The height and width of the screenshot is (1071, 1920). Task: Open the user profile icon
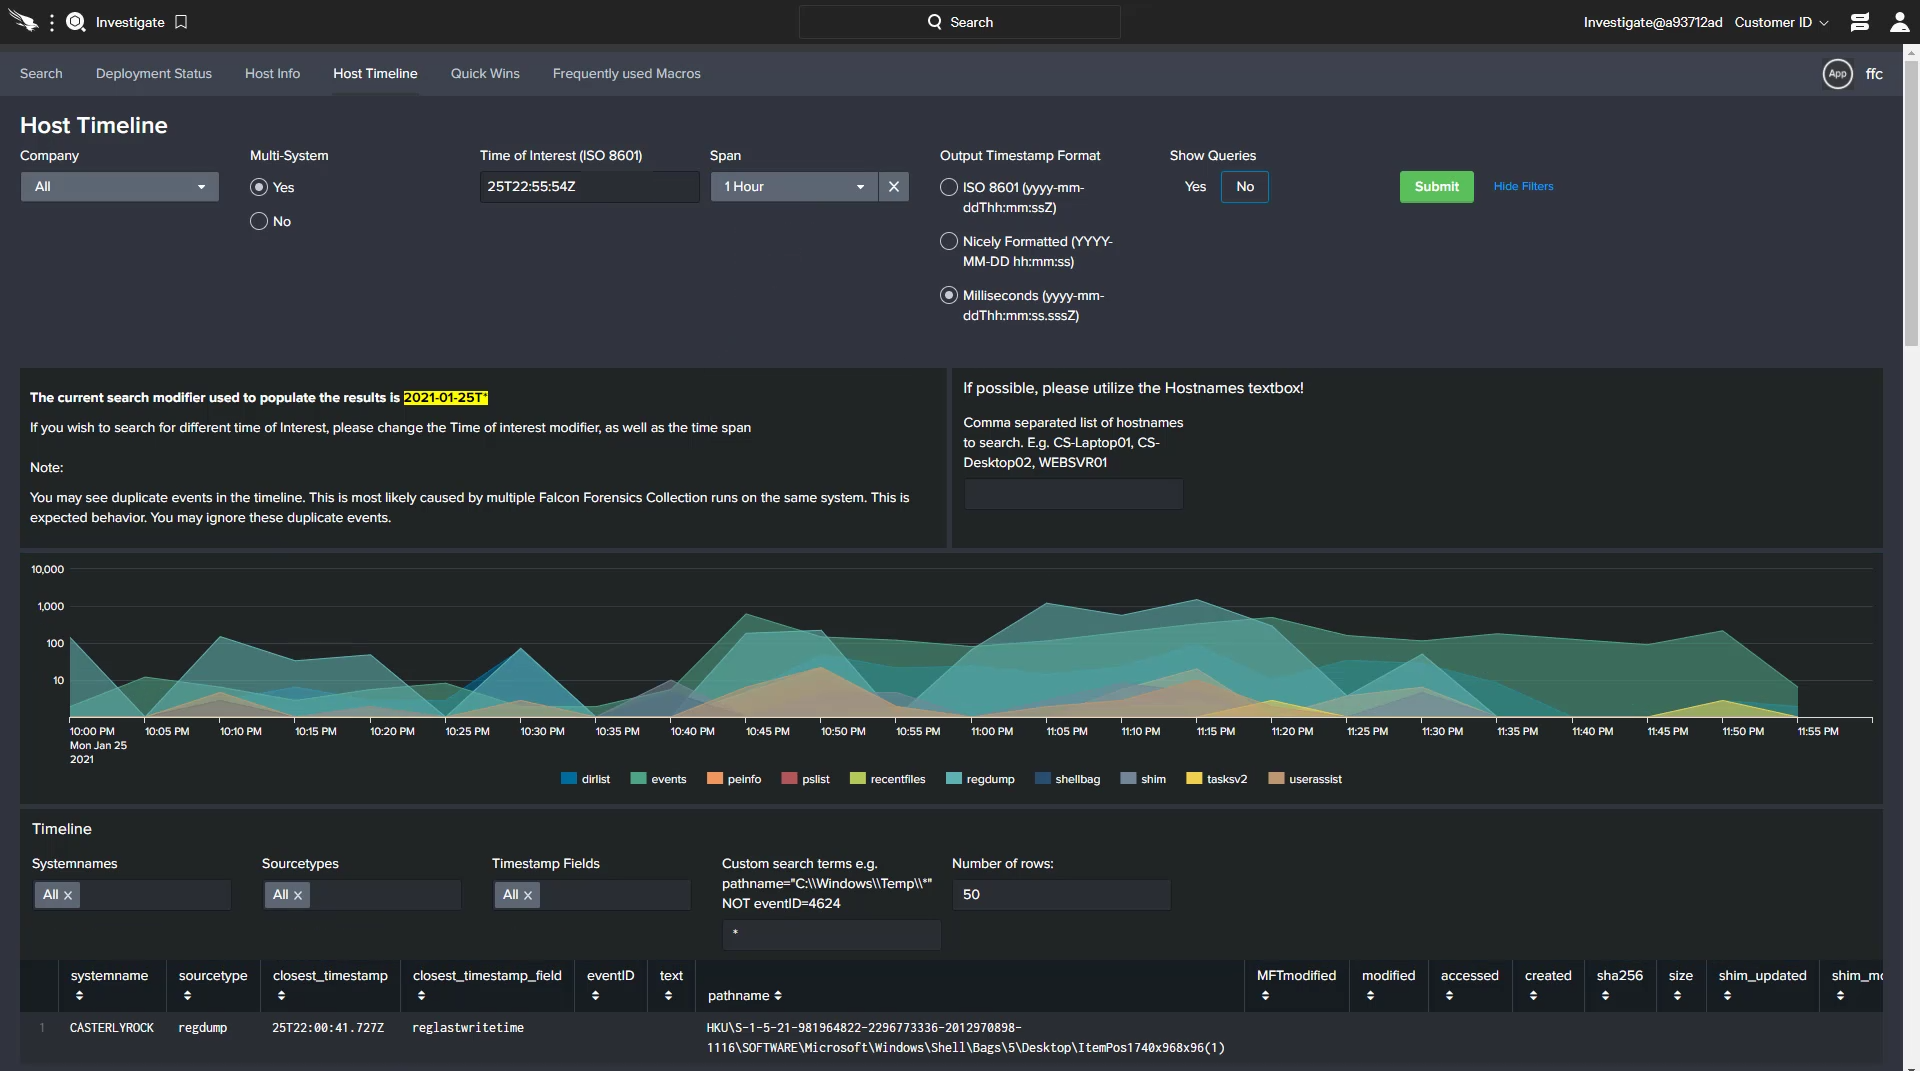1899,22
